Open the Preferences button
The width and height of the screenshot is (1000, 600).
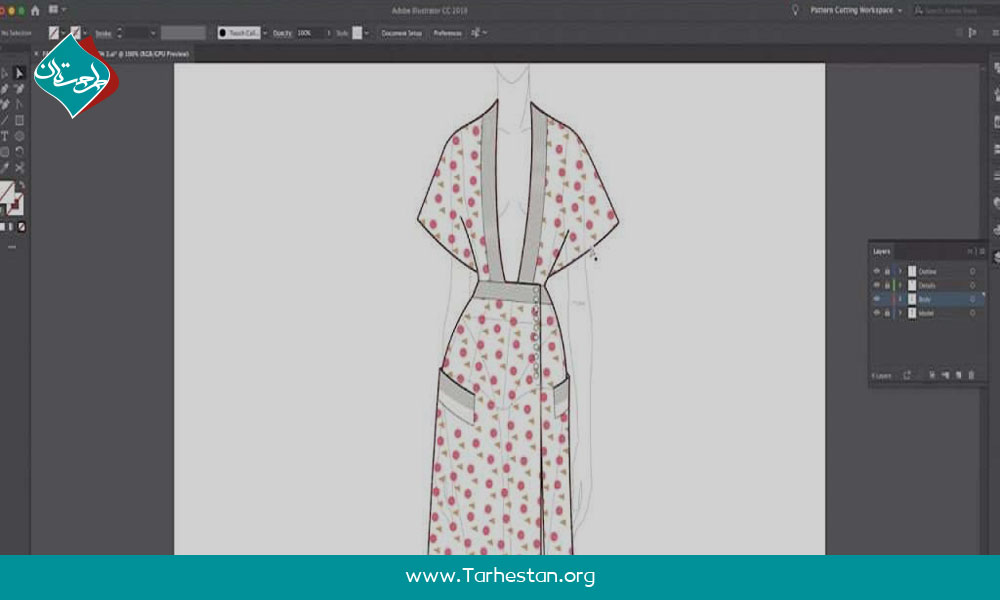(x=447, y=33)
